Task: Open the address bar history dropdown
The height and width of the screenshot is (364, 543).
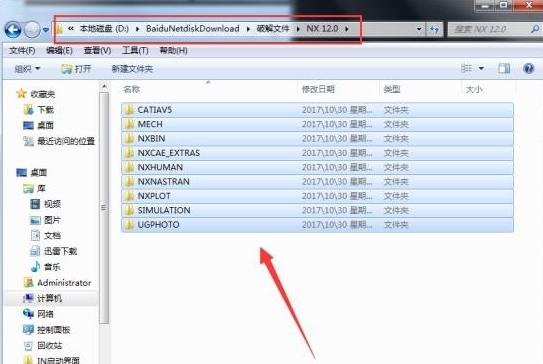Action: pyautogui.click(x=419, y=29)
